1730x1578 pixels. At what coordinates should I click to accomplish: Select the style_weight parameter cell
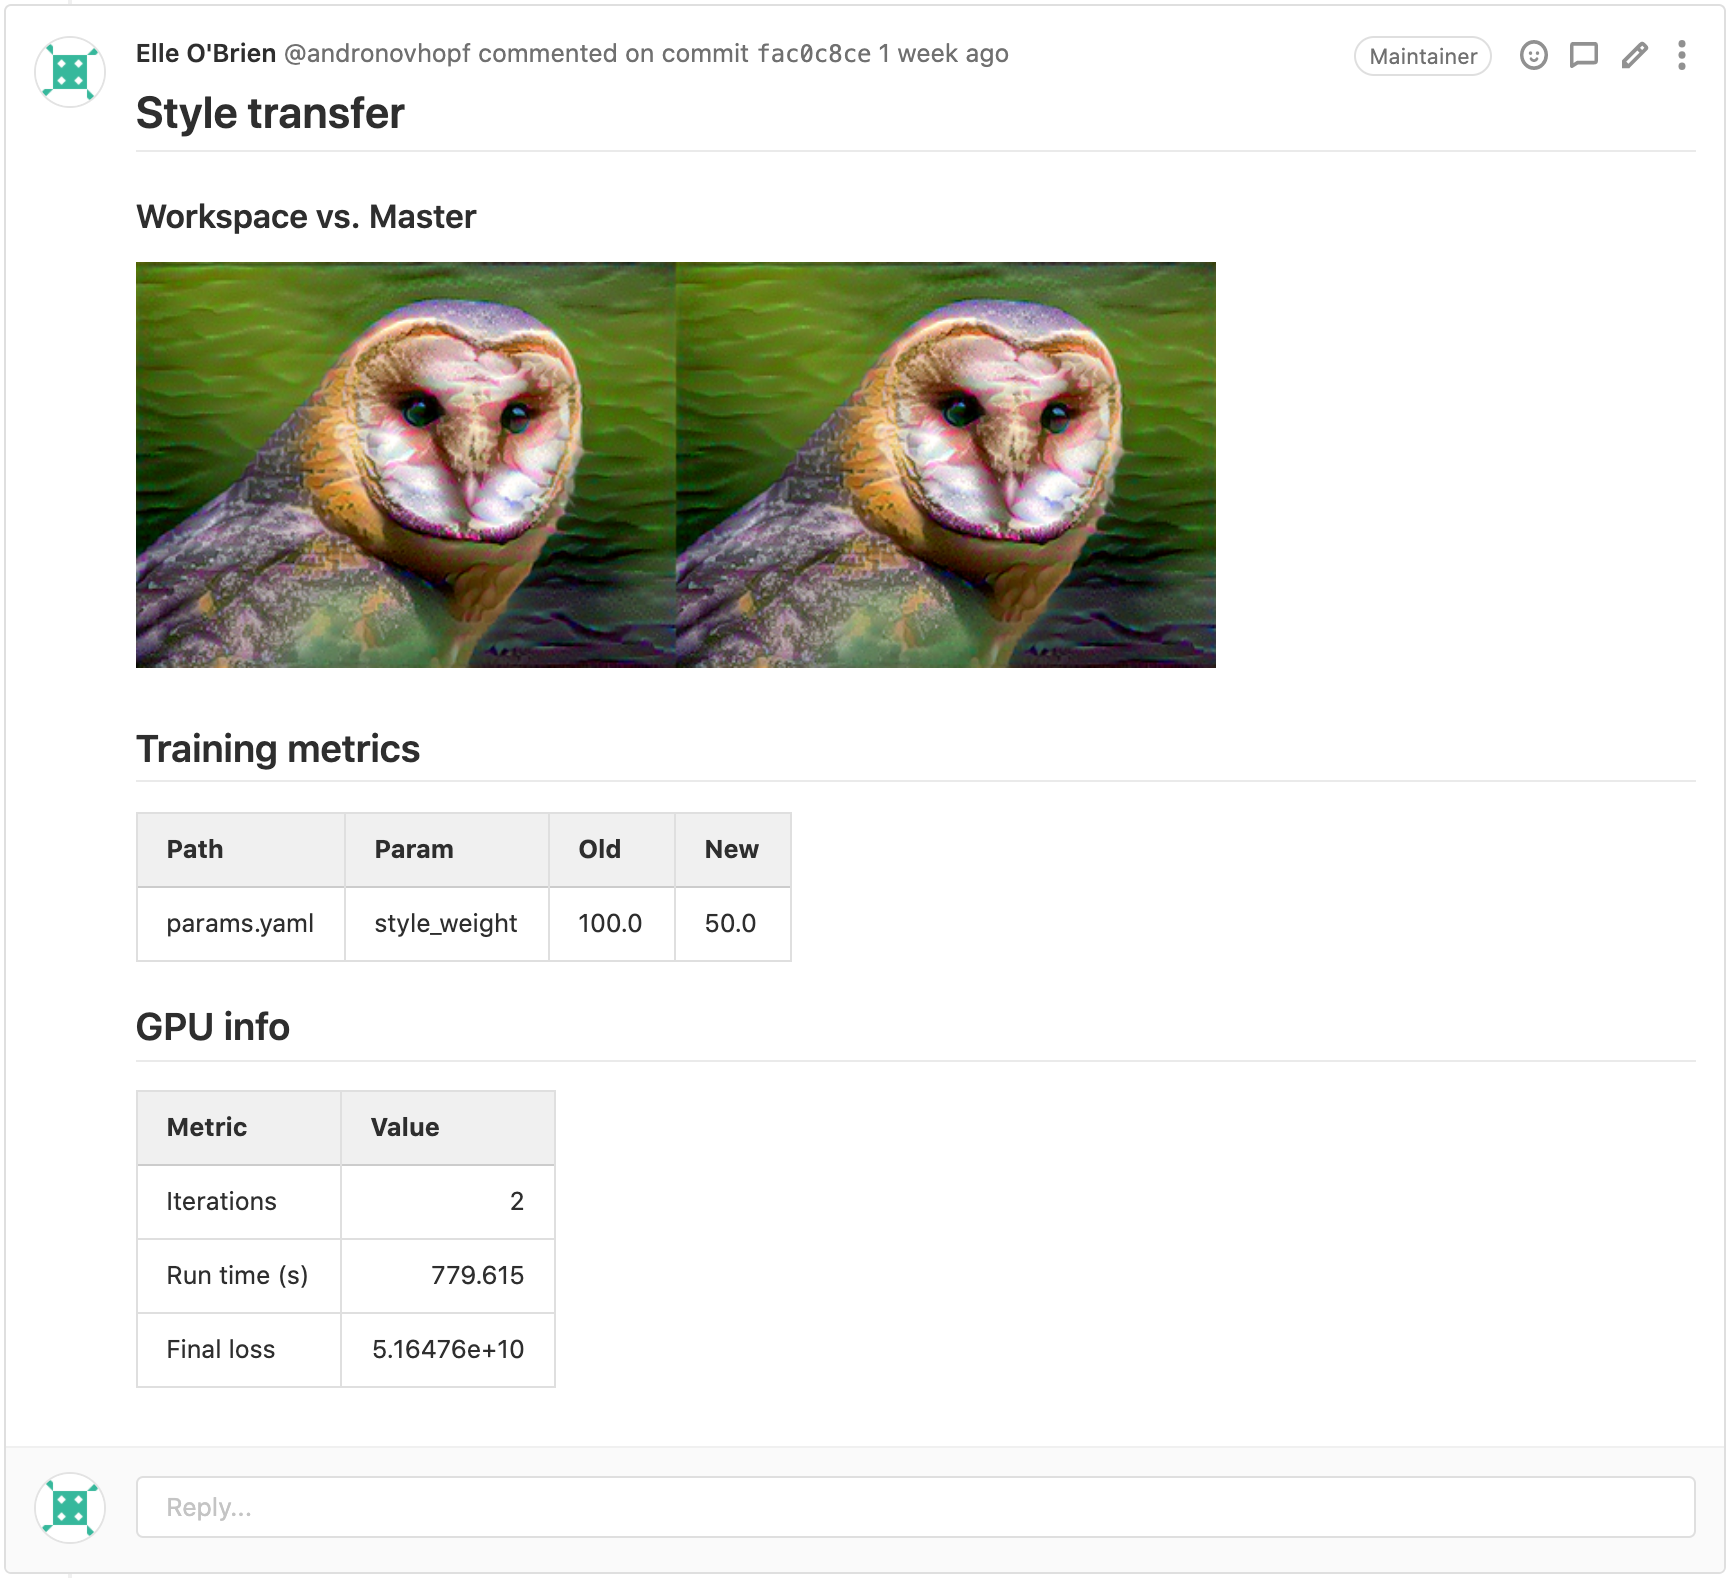[x=446, y=924]
